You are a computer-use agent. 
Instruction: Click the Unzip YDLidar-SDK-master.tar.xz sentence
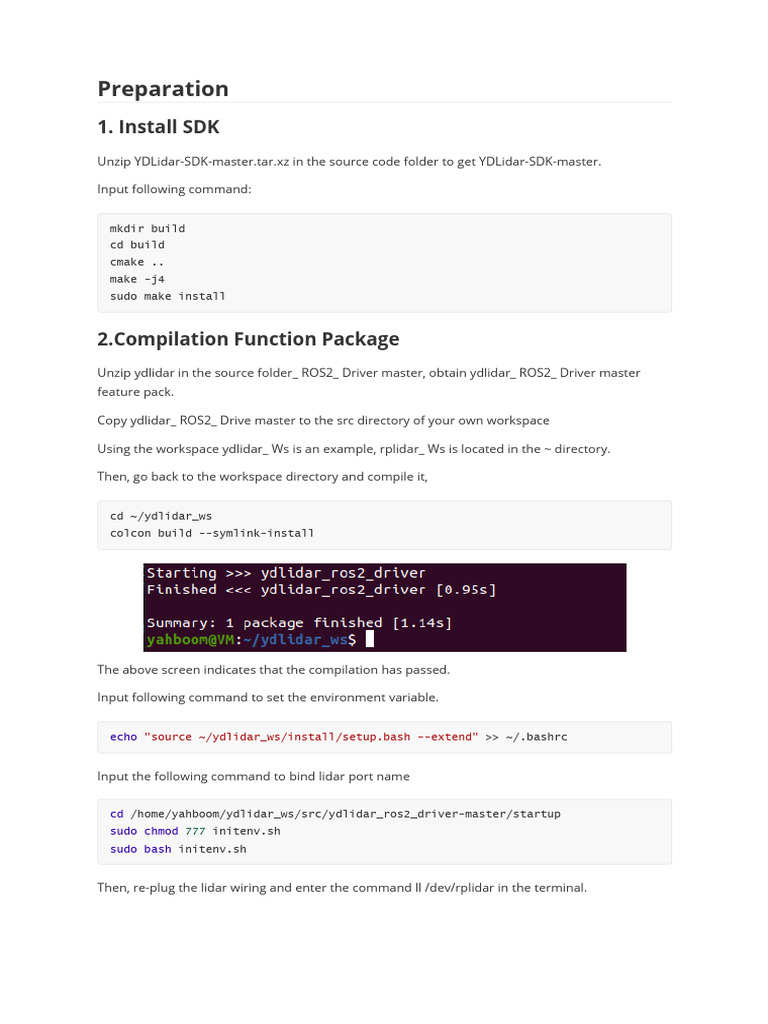coord(349,161)
